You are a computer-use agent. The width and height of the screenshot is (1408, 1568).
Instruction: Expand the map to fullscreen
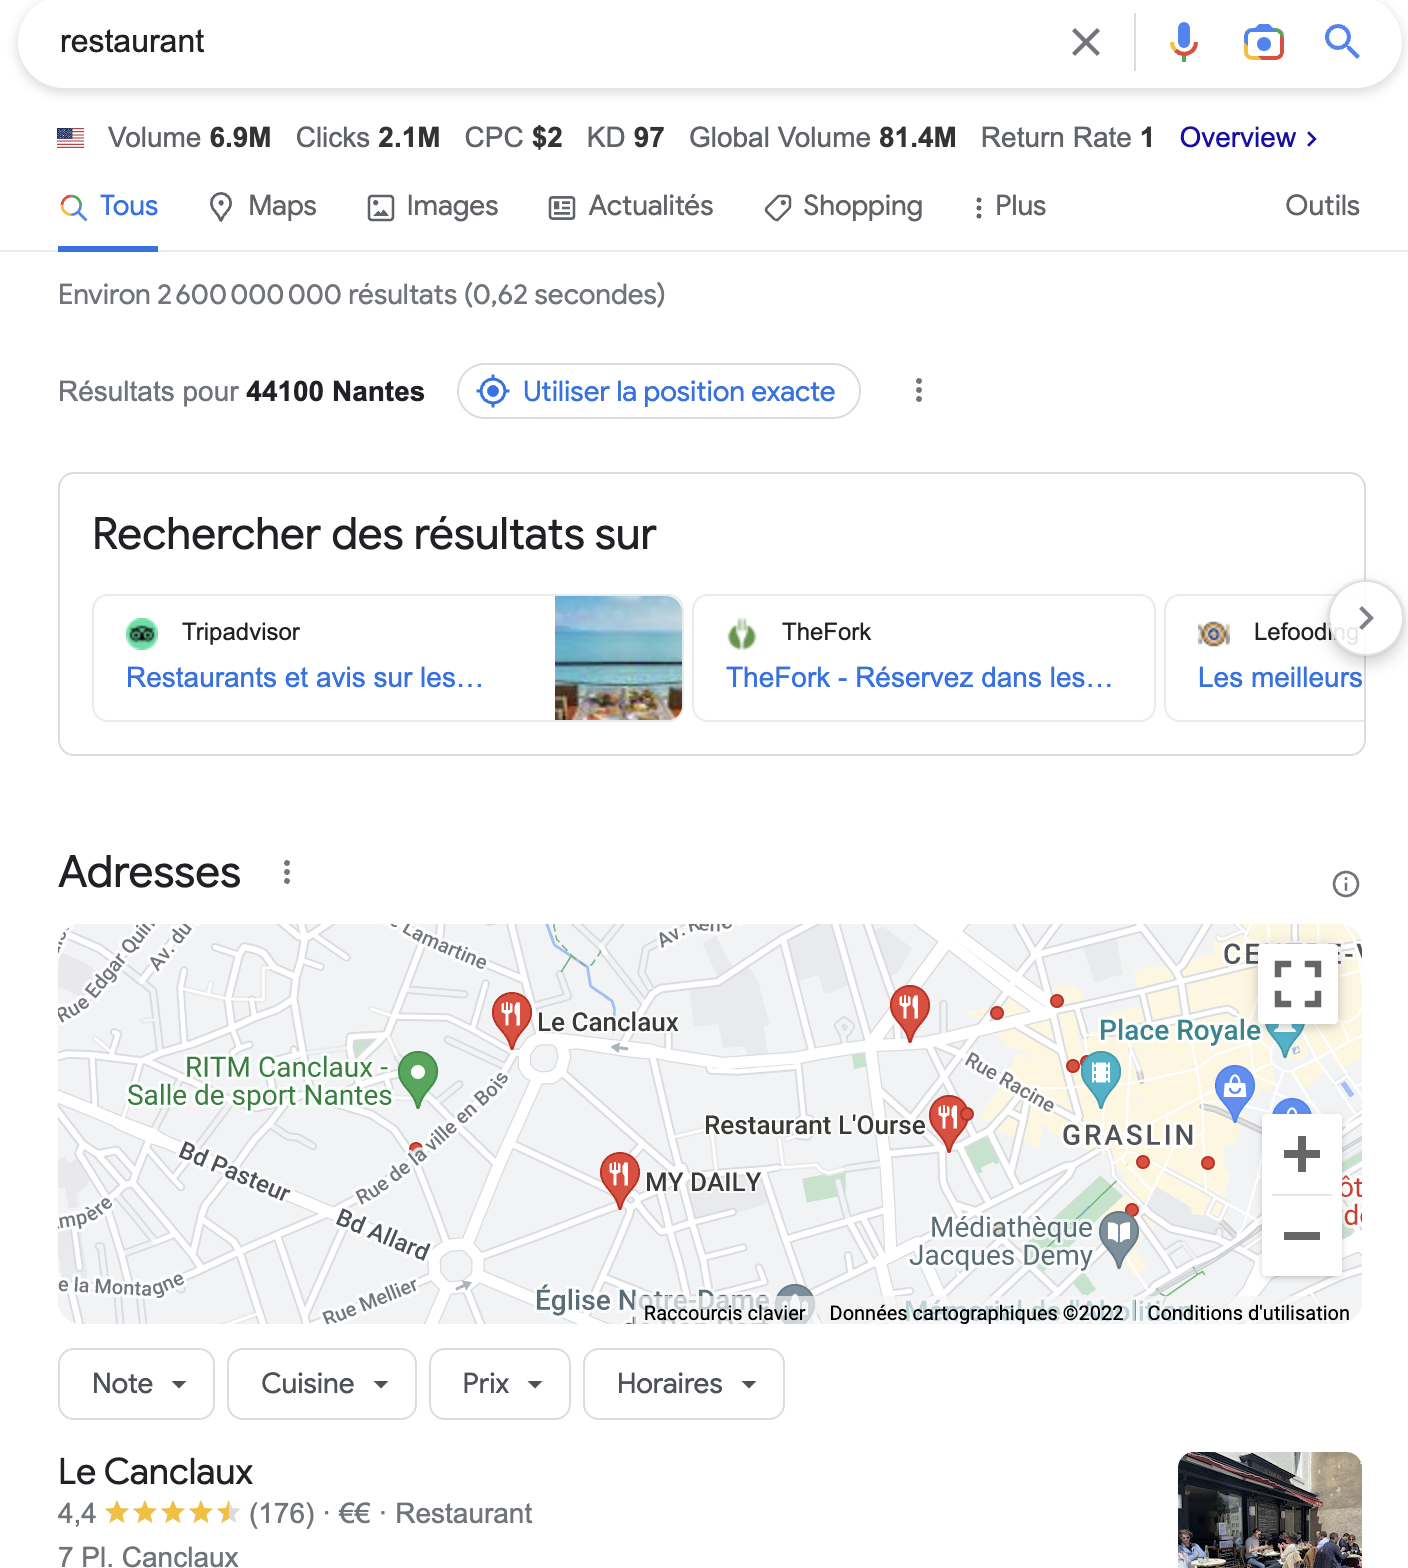click(x=1298, y=984)
